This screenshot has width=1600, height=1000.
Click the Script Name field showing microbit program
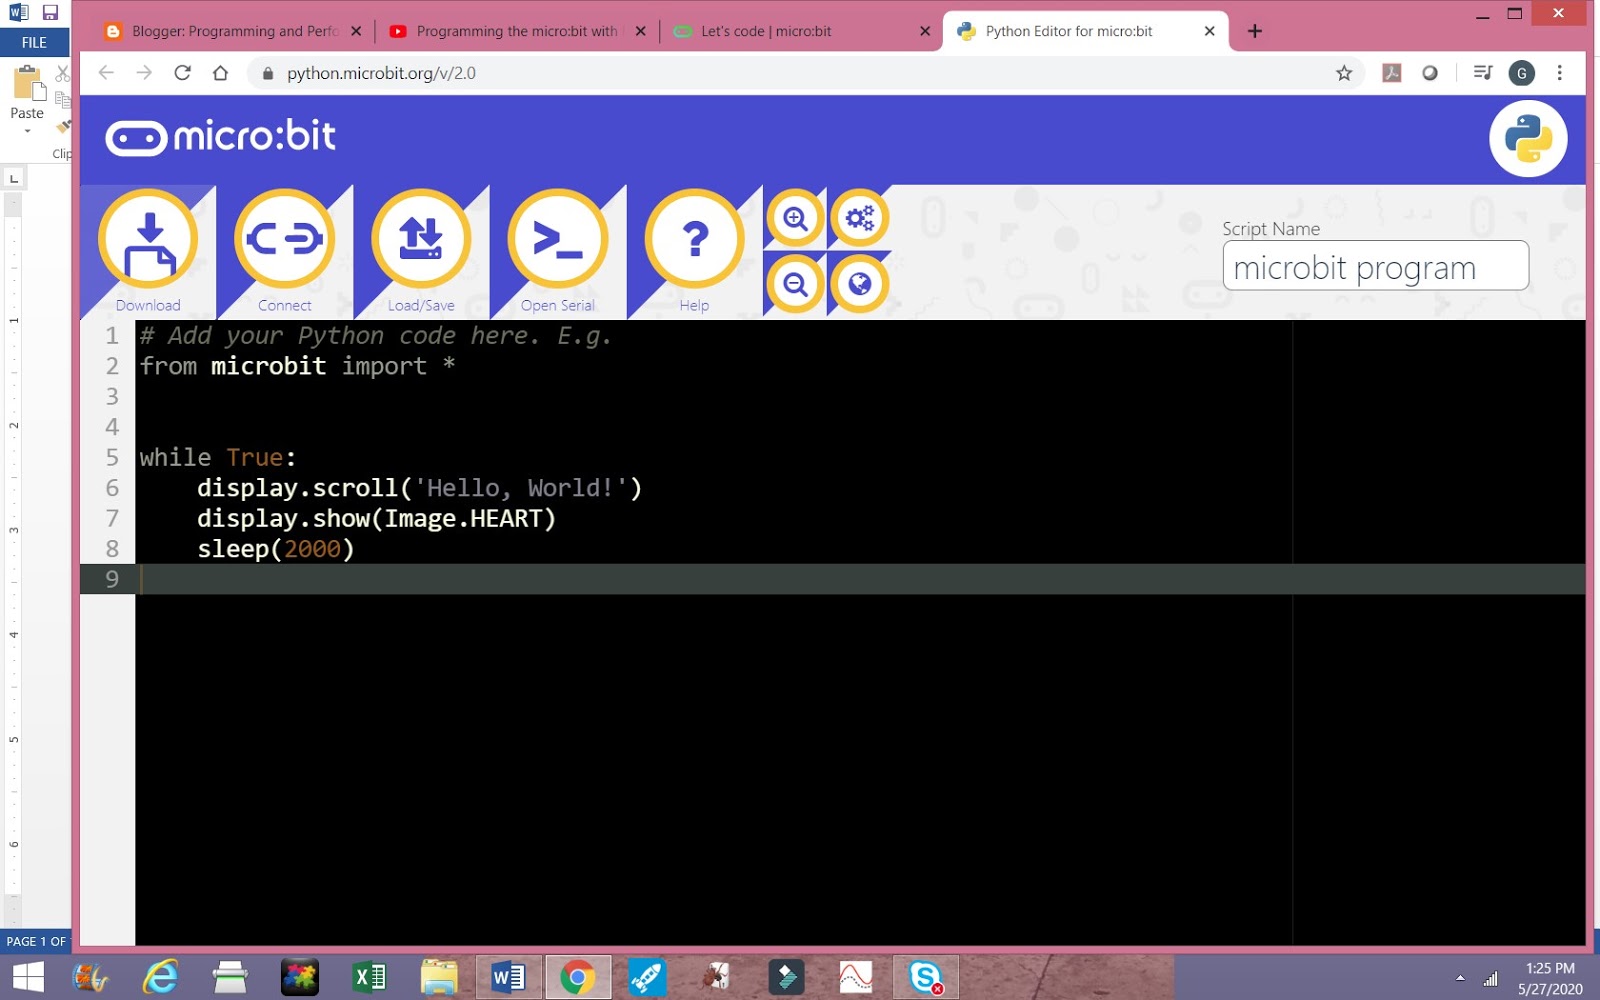click(x=1375, y=265)
